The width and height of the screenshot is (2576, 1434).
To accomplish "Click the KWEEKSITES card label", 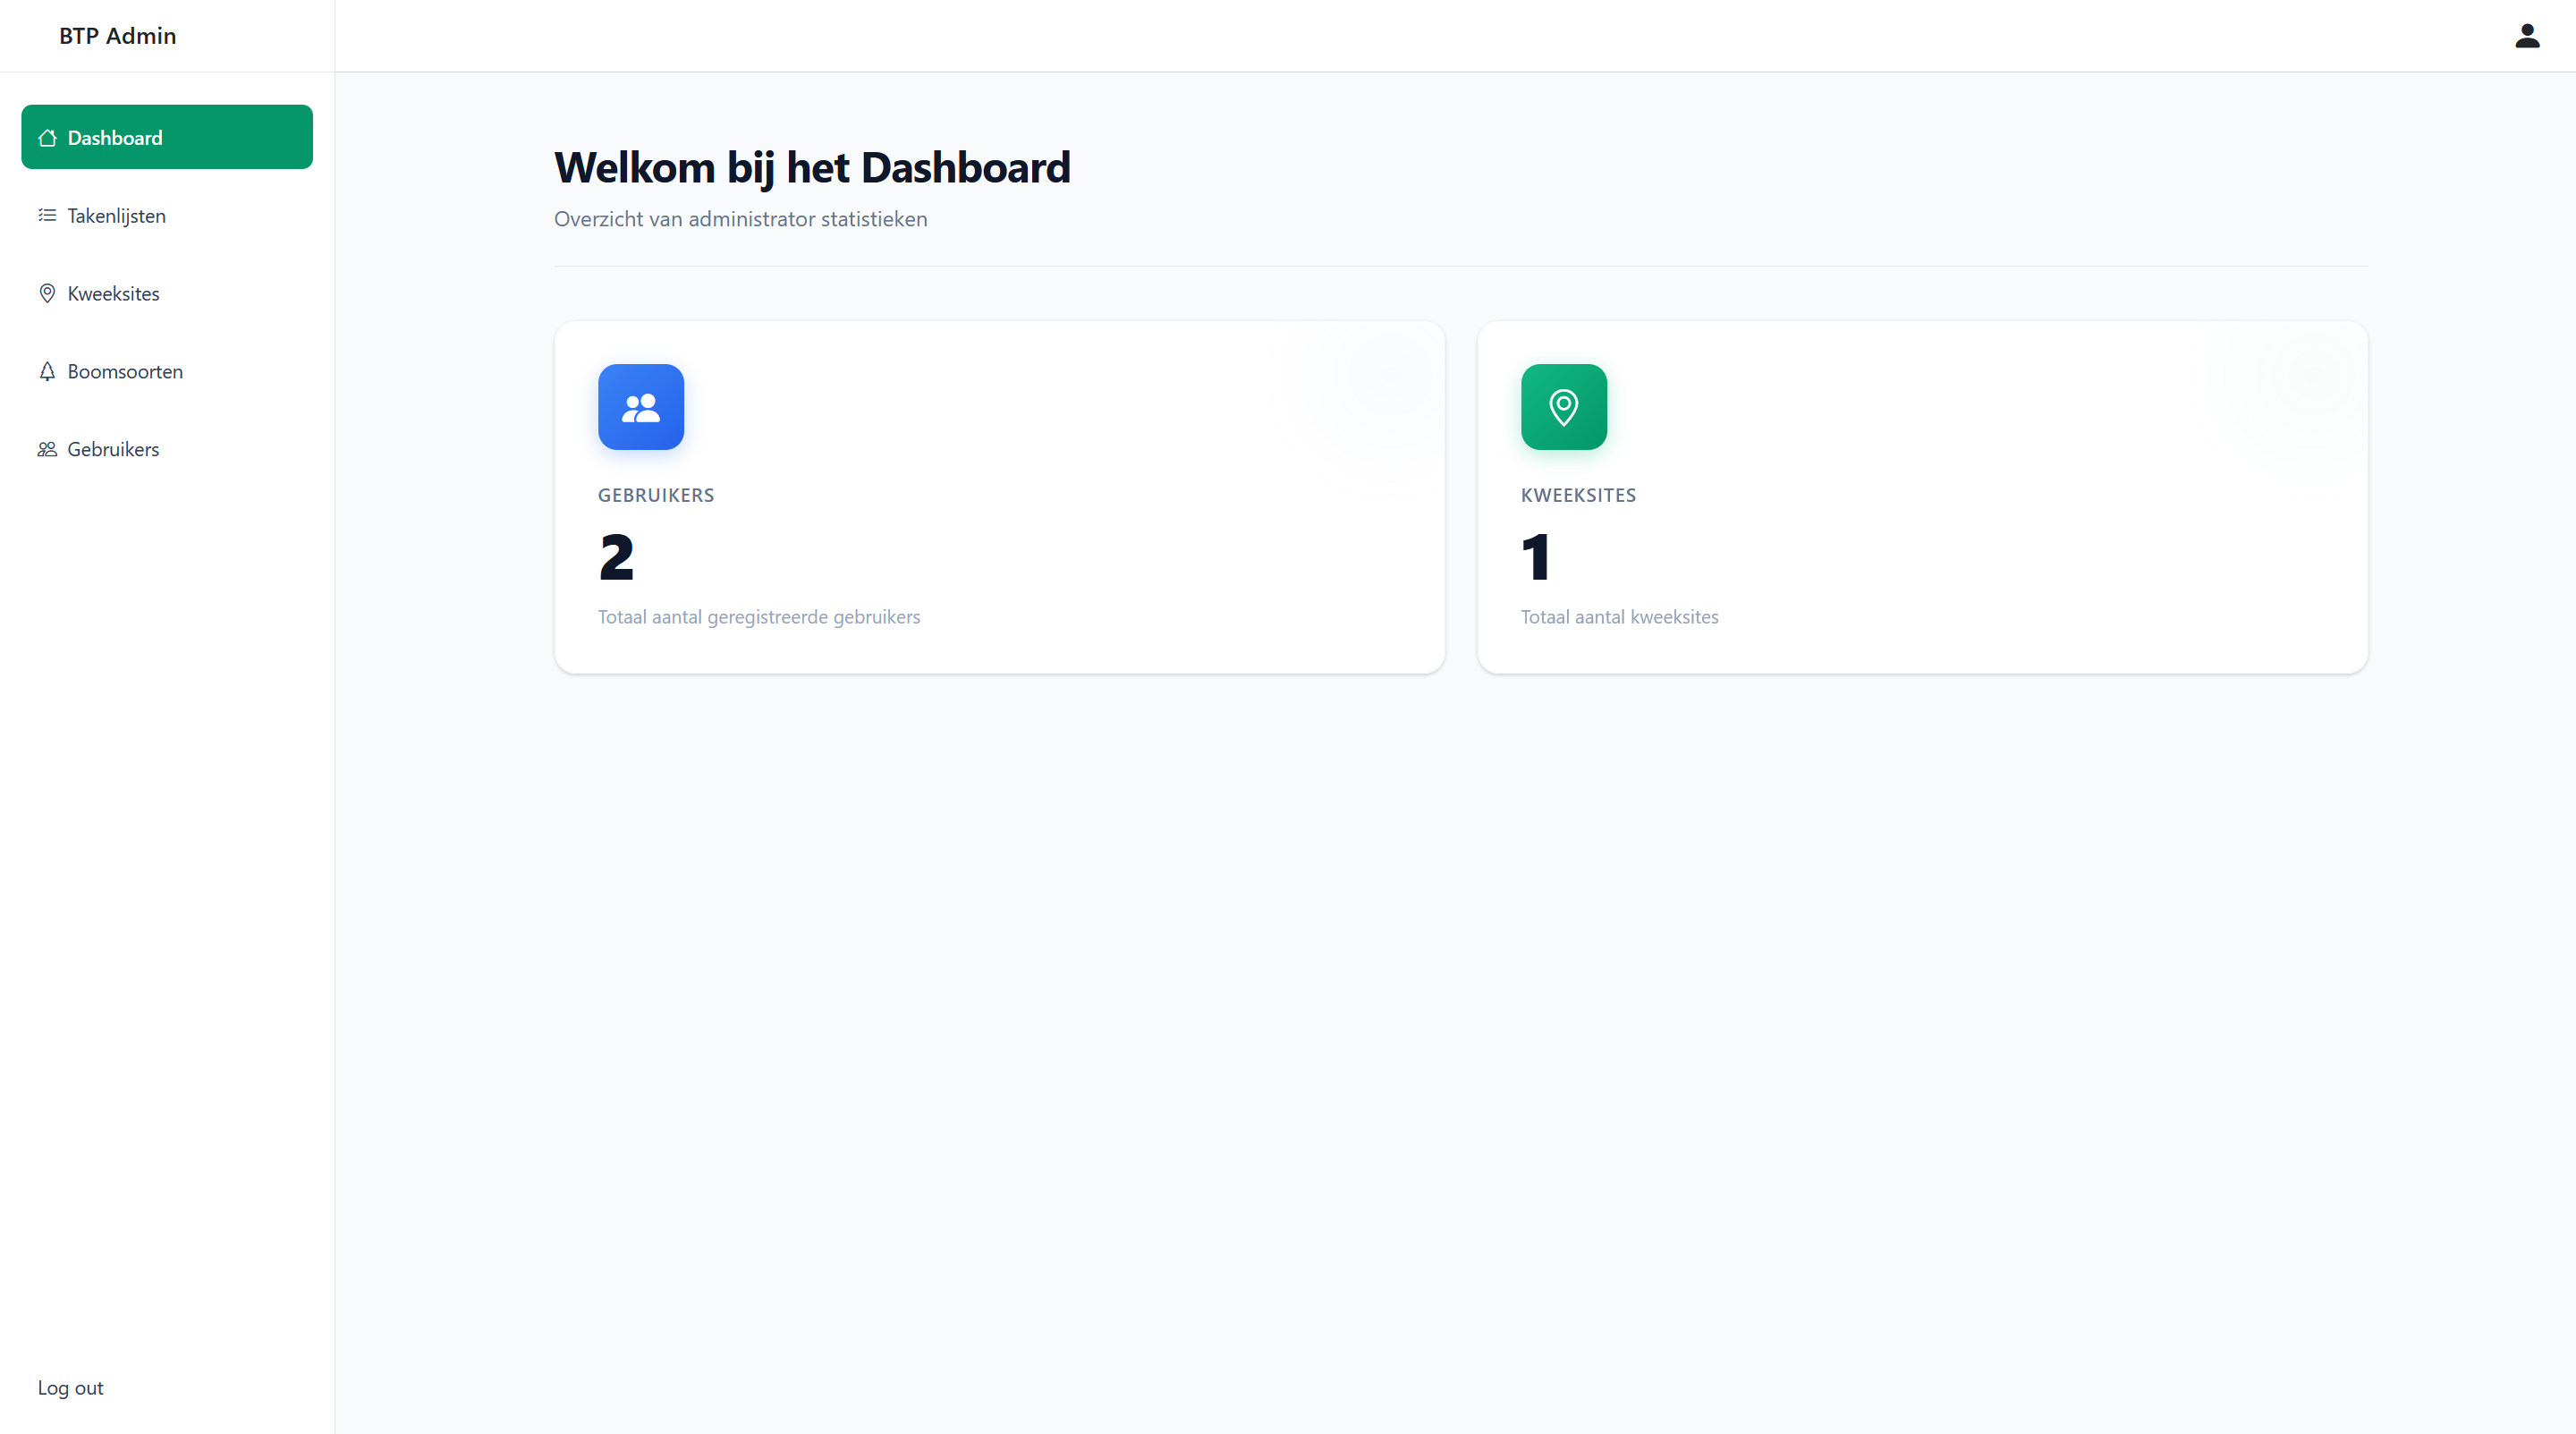I will coord(1578,495).
